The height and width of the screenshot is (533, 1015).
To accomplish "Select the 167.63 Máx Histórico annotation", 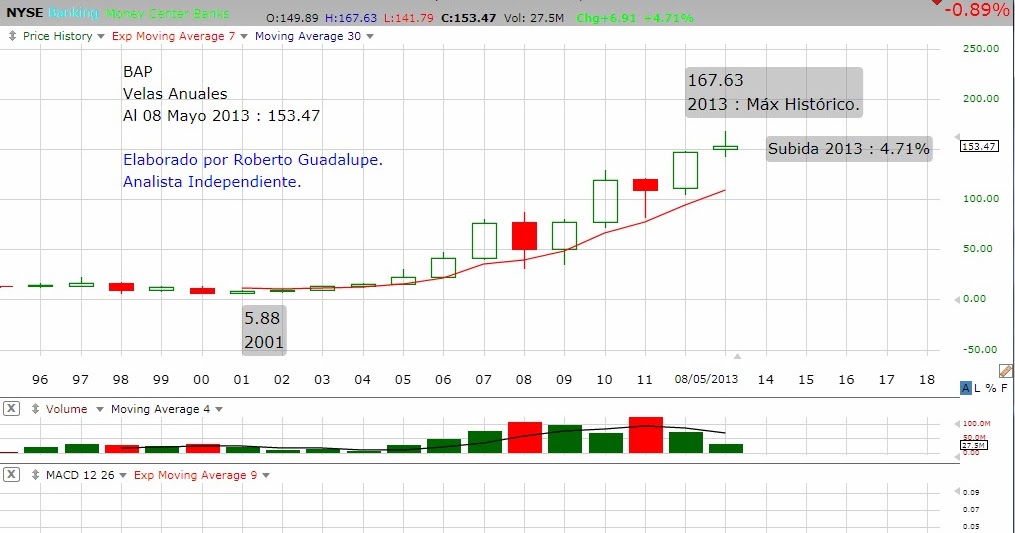I will tap(774, 92).
